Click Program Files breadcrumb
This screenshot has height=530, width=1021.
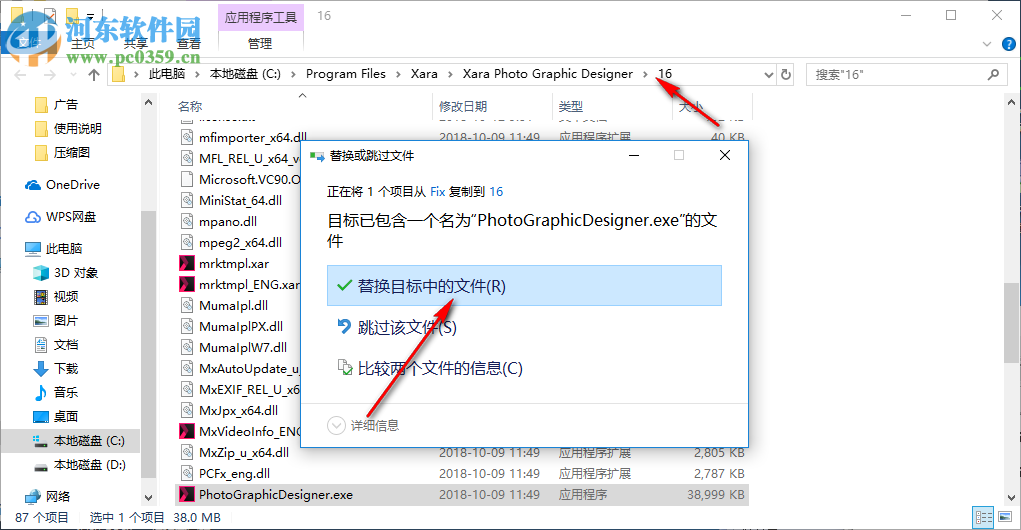pos(346,74)
